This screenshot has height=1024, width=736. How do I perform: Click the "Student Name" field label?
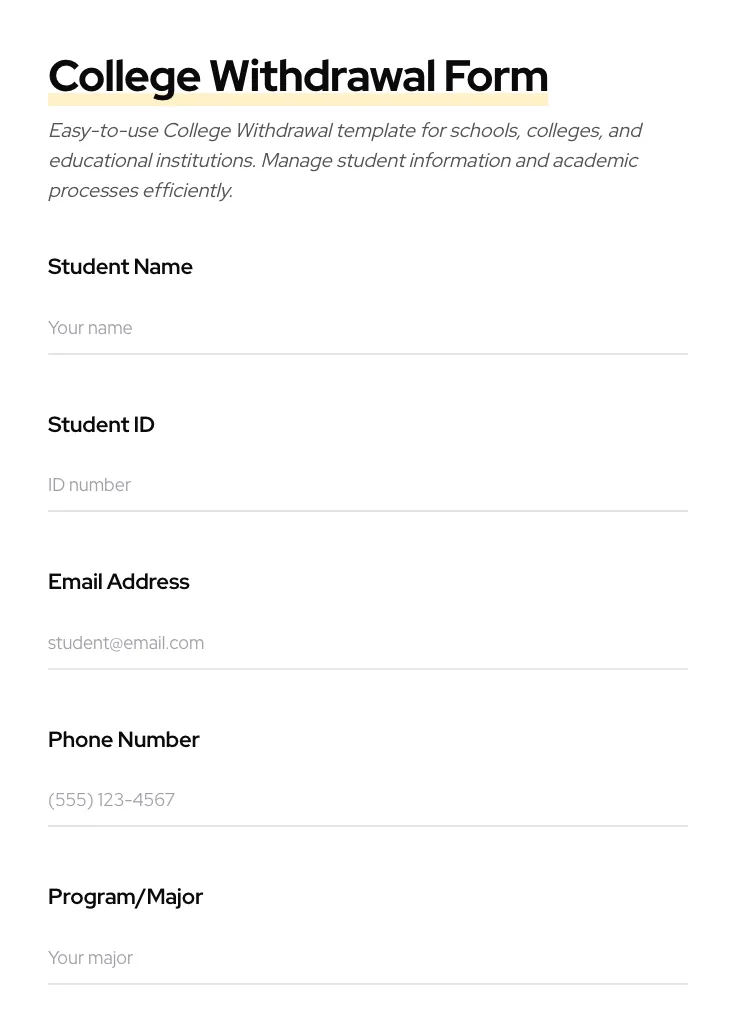tap(120, 267)
